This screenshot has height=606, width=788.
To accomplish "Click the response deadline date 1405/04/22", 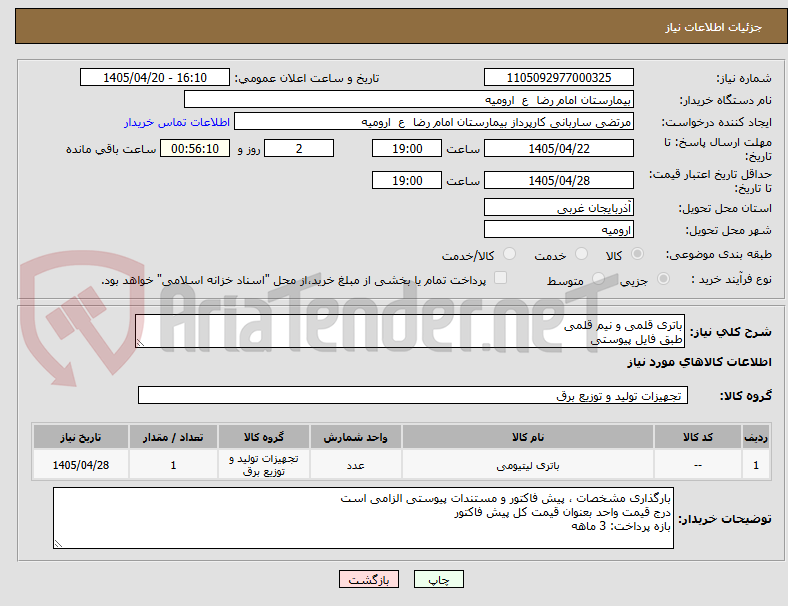I will [559, 148].
